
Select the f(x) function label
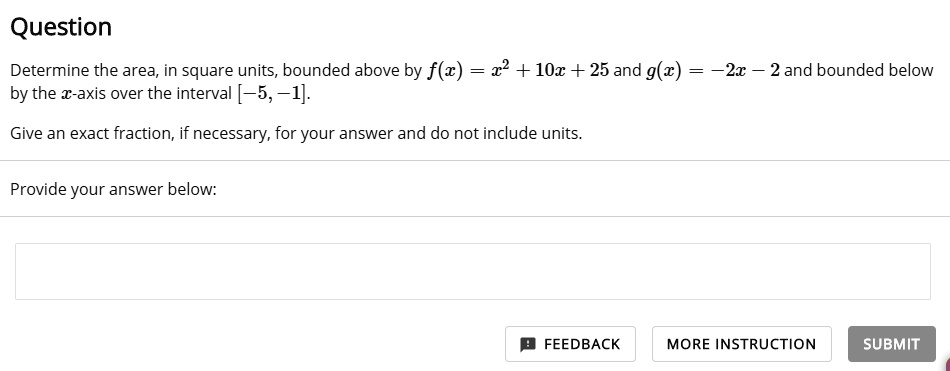(x=444, y=71)
